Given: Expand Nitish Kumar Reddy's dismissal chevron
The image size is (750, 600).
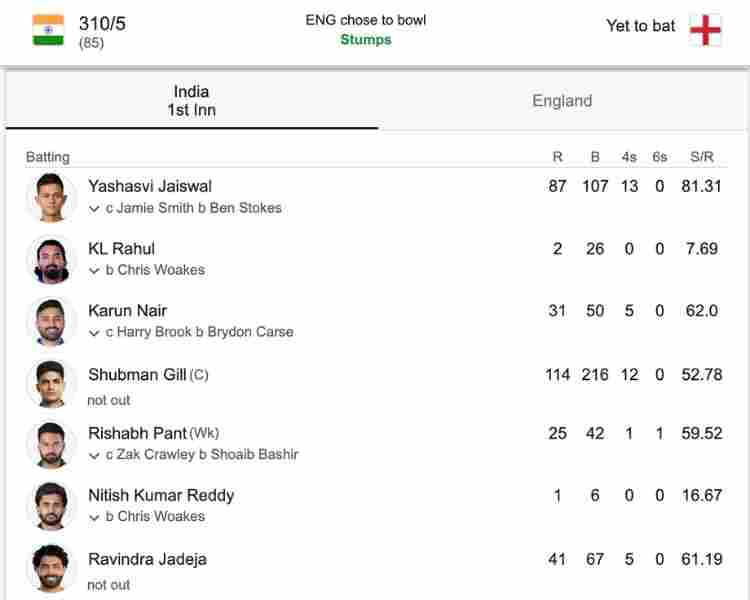Looking at the screenshot, I should [x=94, y=517].
